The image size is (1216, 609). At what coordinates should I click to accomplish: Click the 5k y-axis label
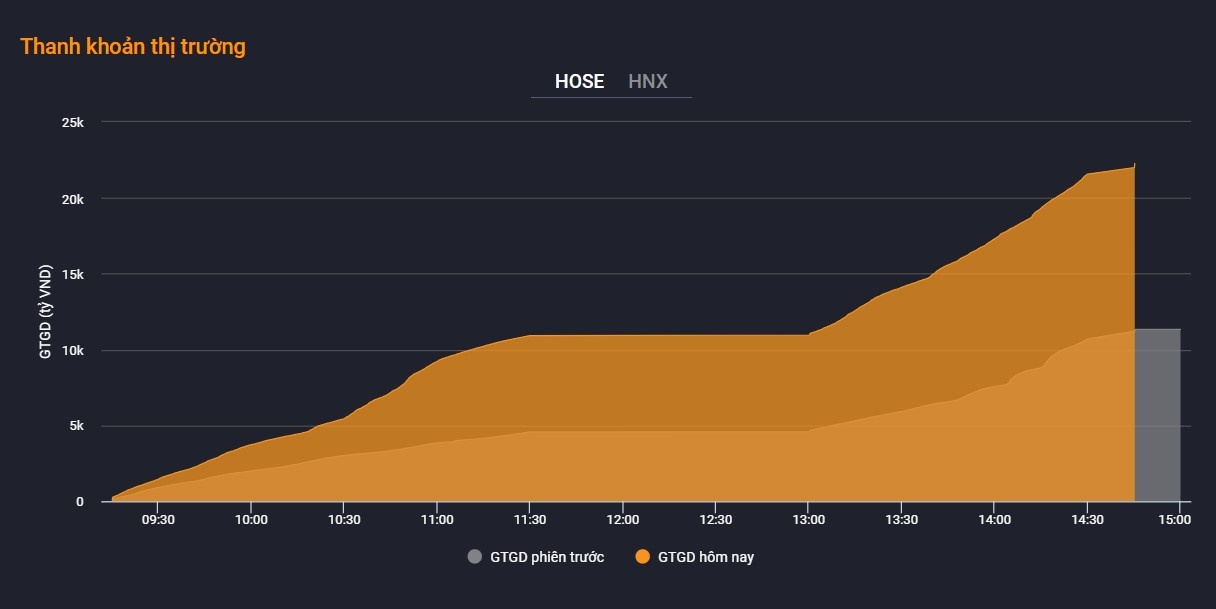click(x=76, y=426)
